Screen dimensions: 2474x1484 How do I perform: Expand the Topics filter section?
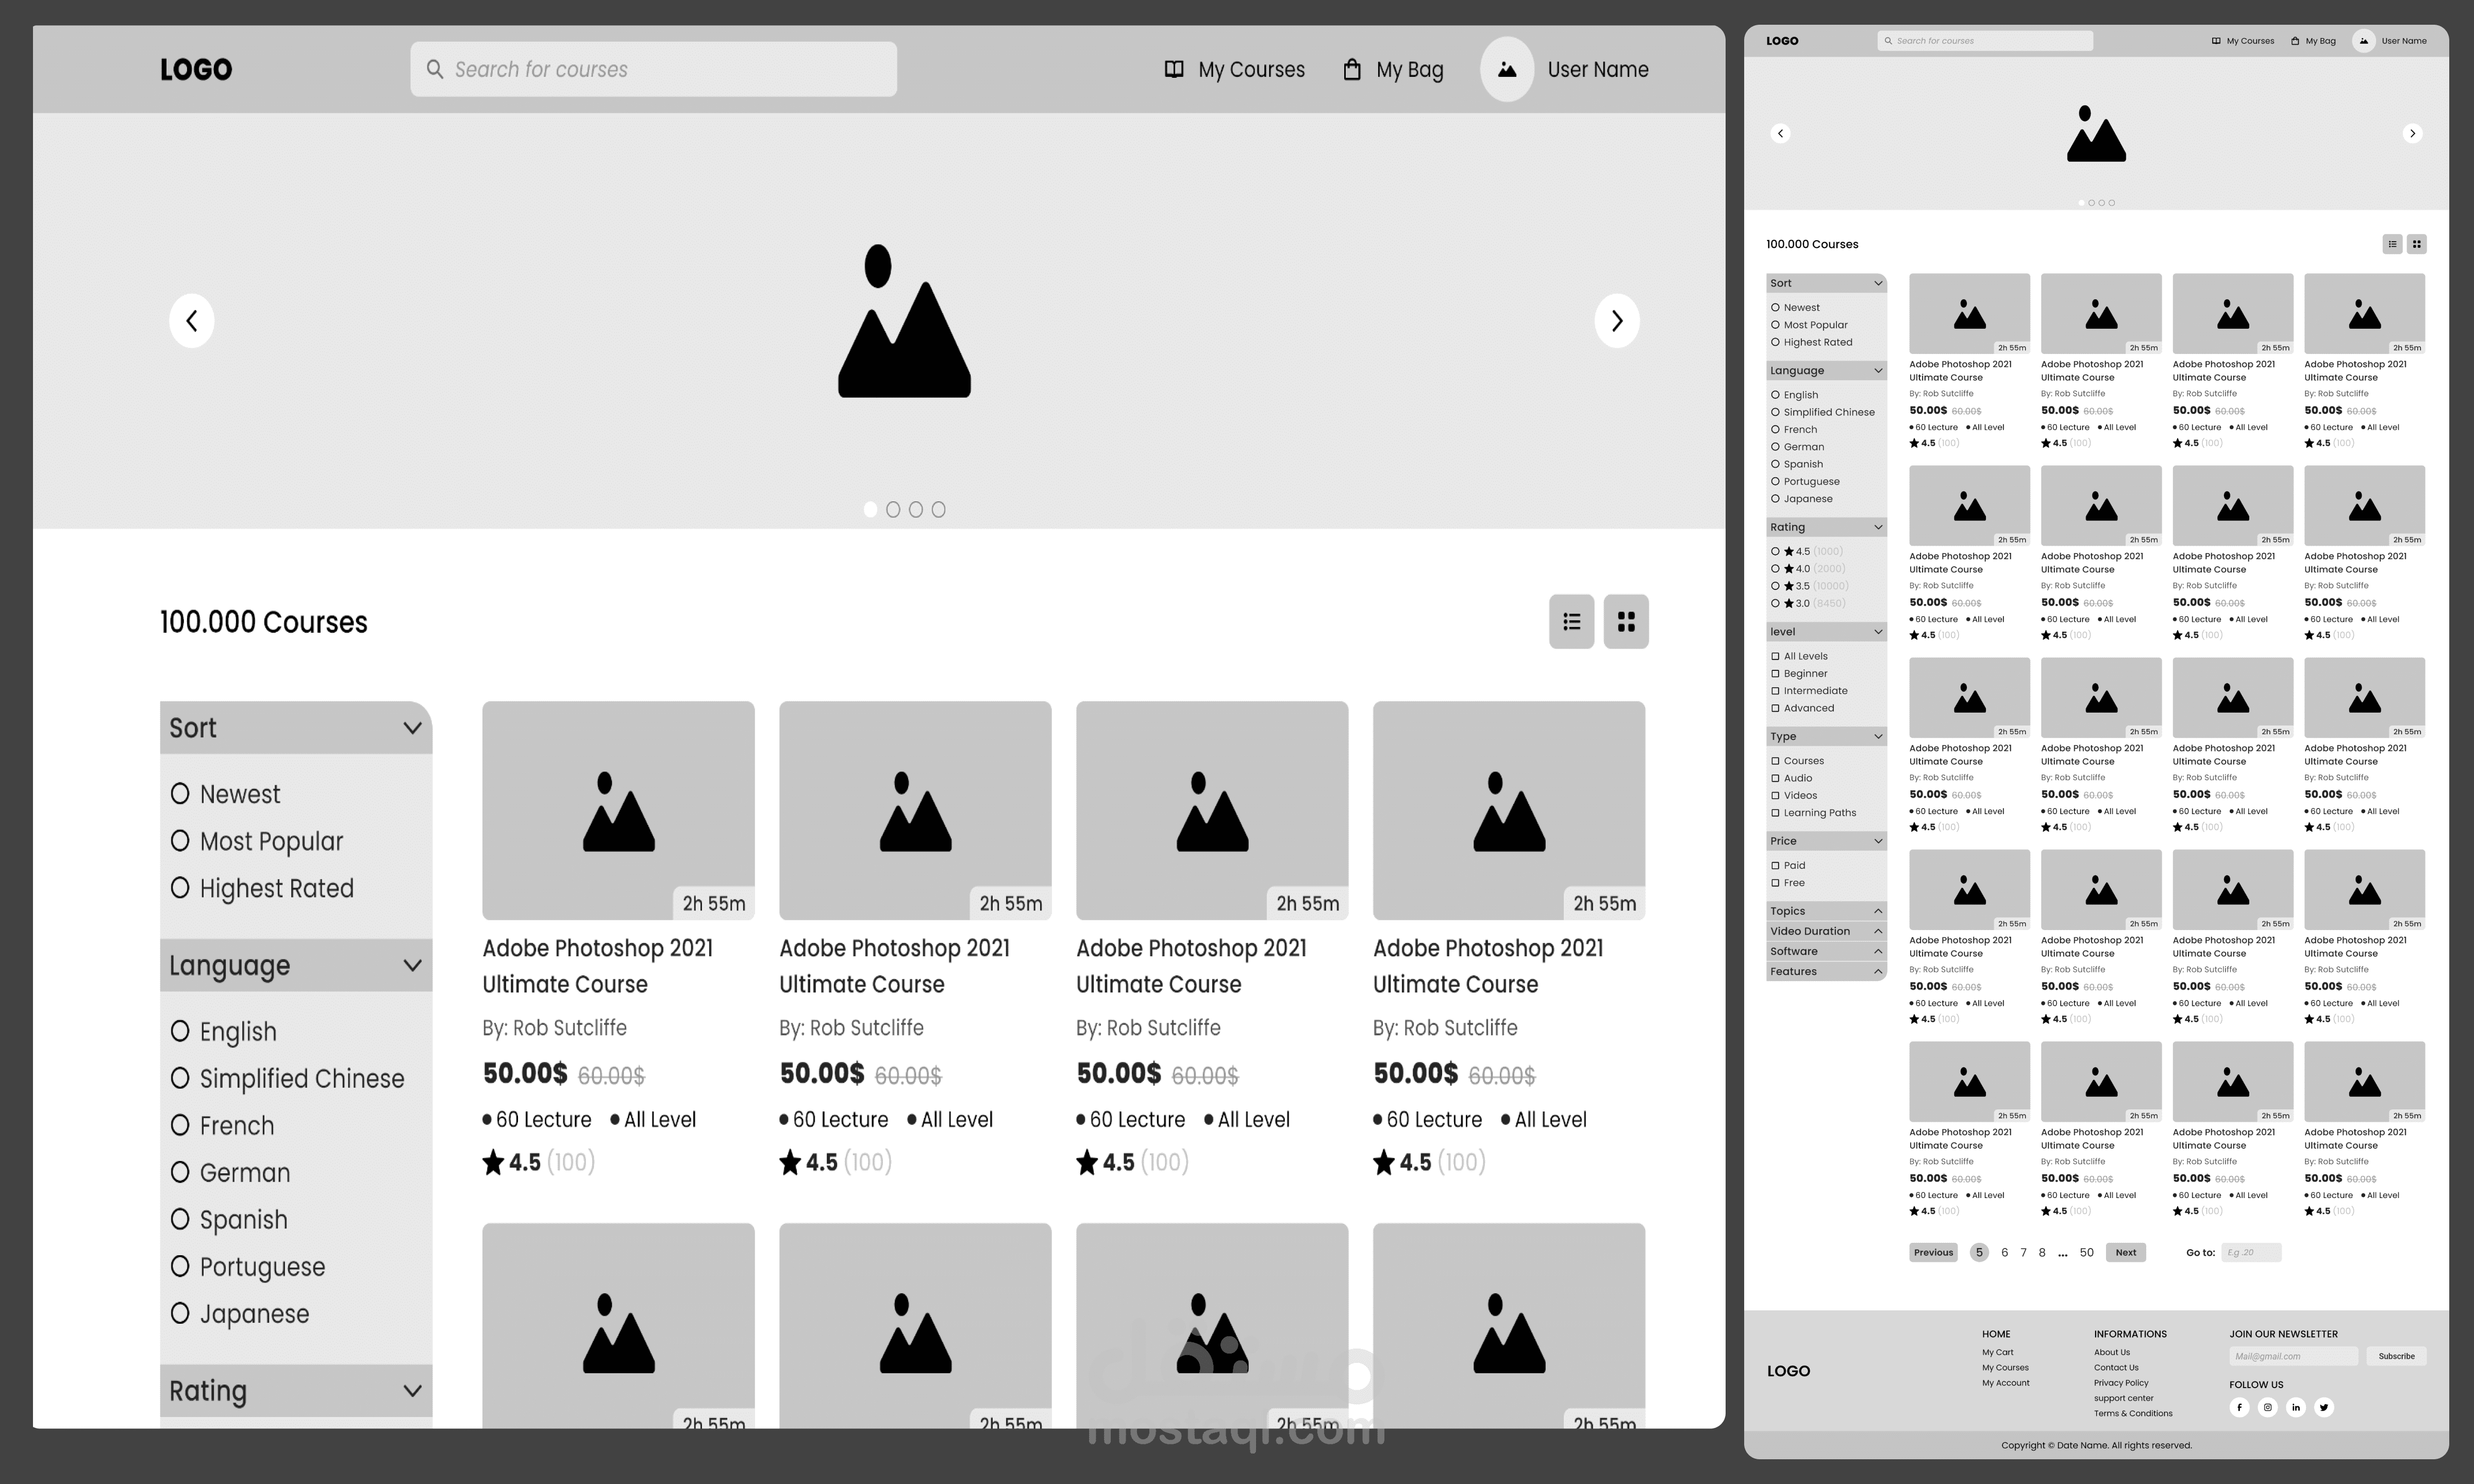(x=1877, y=911)
